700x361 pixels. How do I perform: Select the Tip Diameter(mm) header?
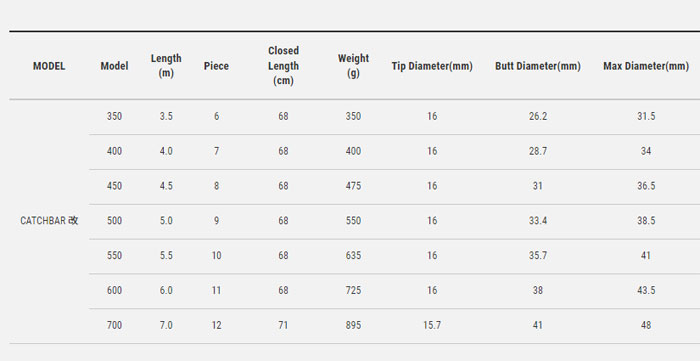coord(432,66)
